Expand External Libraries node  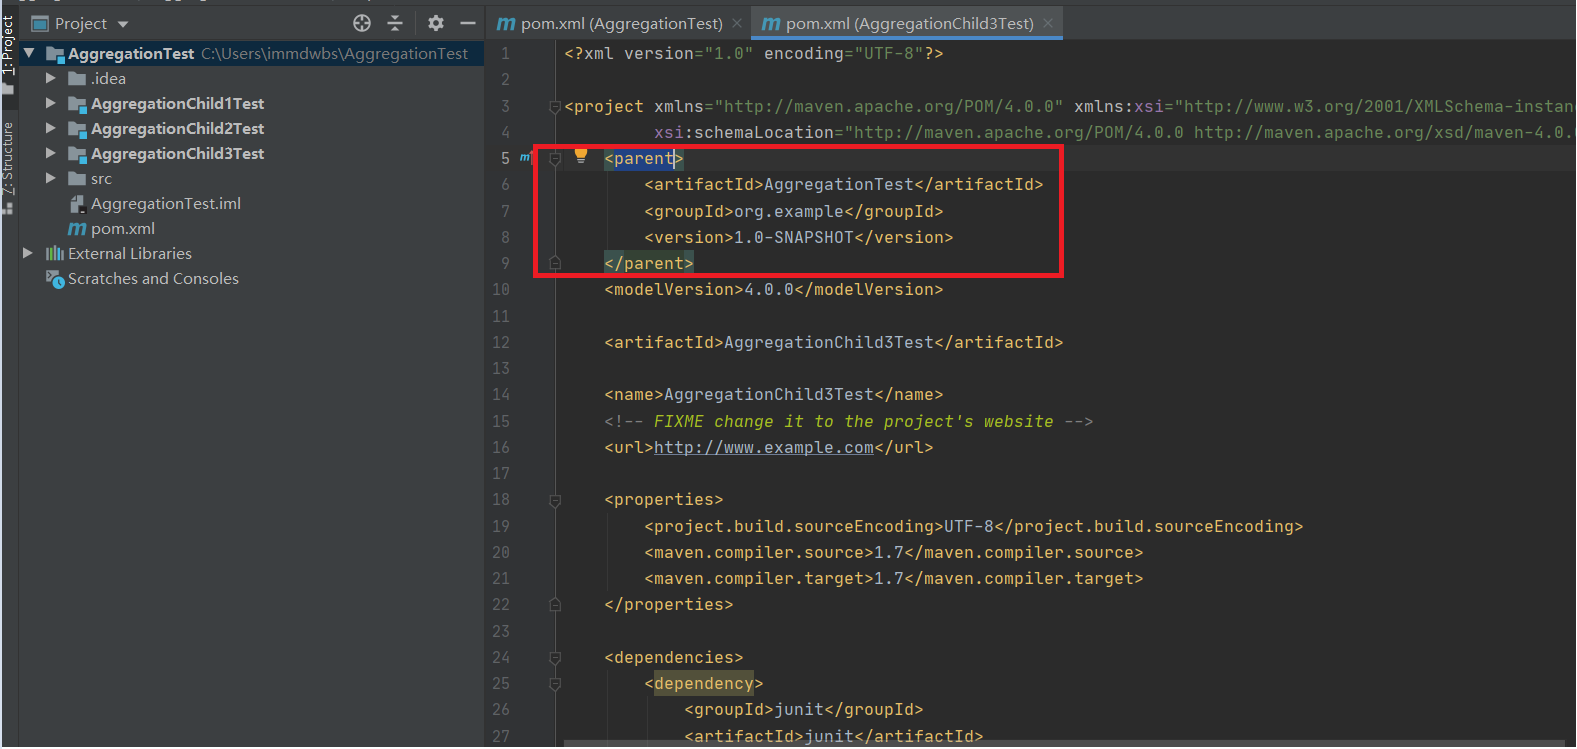tap(28, 253)
